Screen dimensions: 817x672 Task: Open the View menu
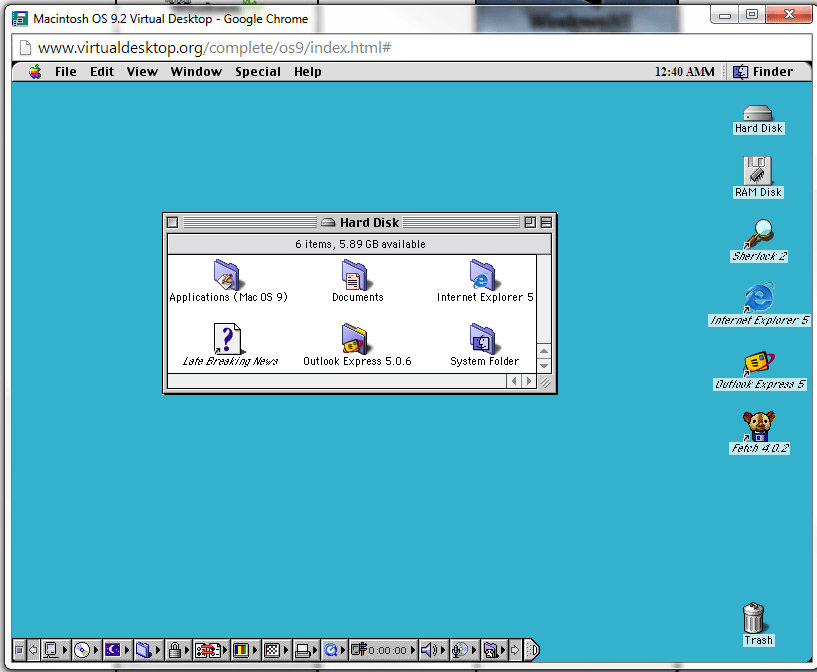pyautogui.click(x=142, y=72)
